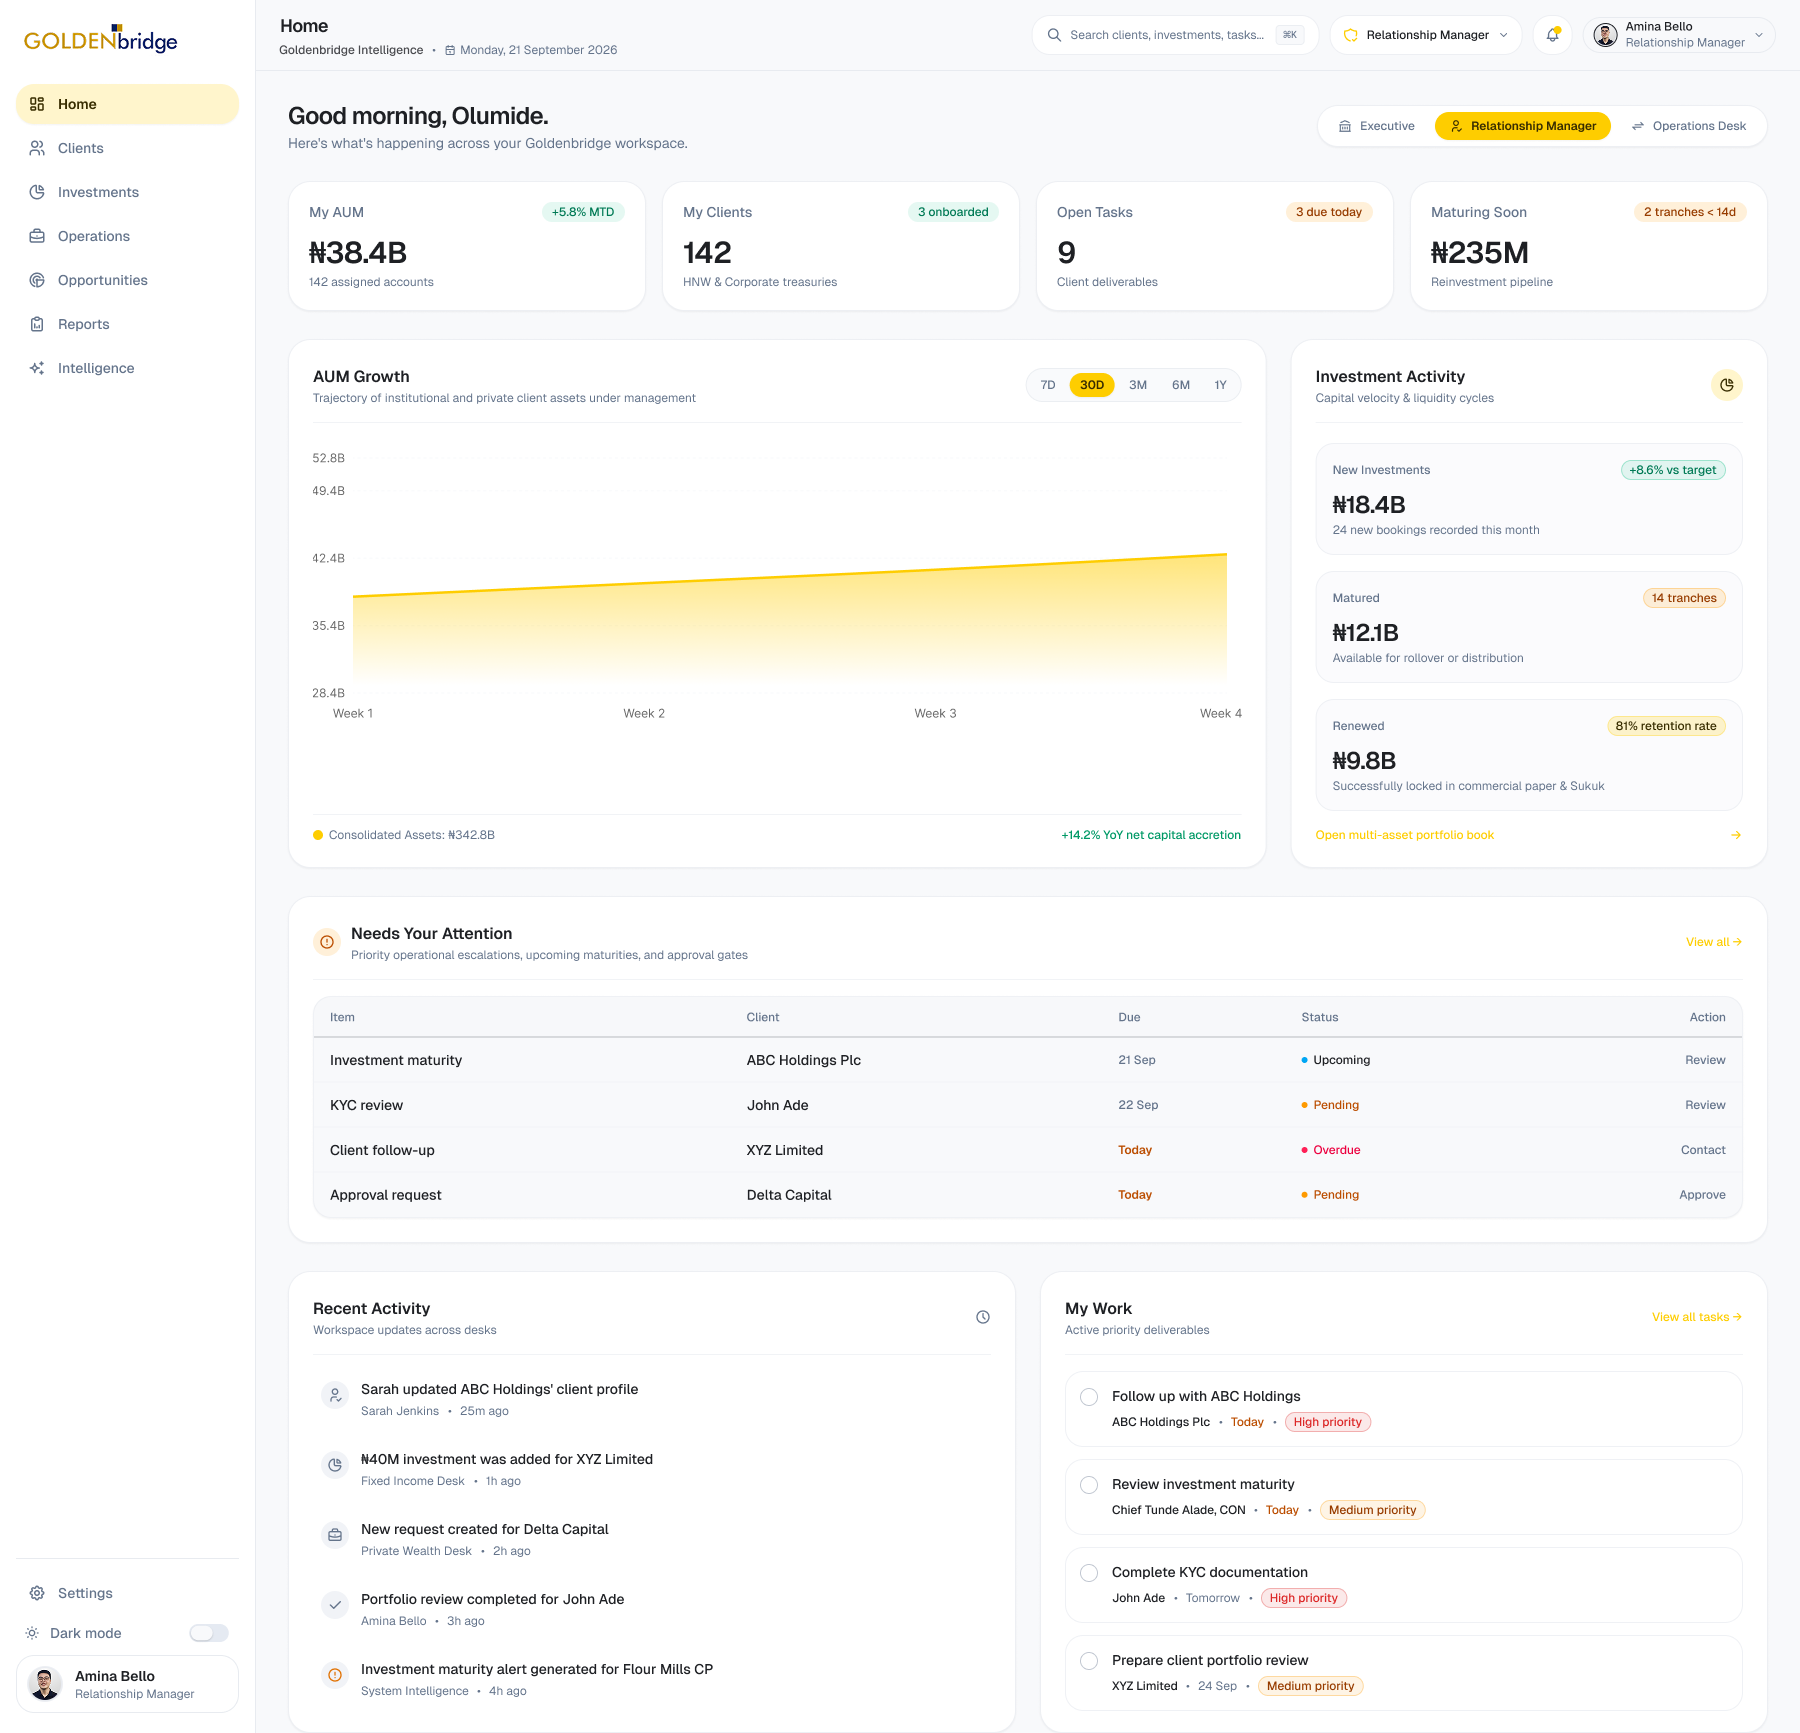Click the Intelligence sparkle icon in sidebar
Viewport: 1800px width, 1733px height.
click(x=37, y=368)
